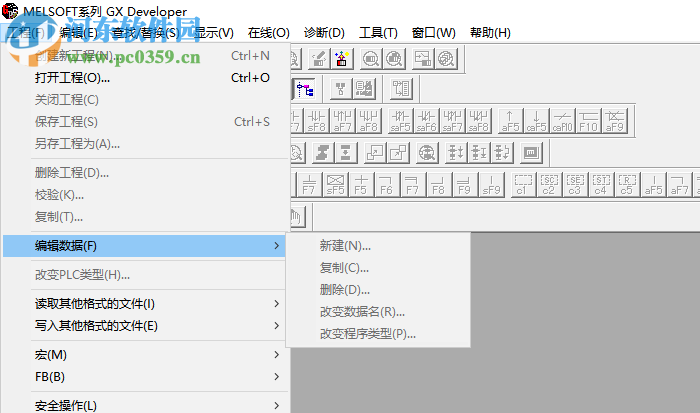The image size is (700, 413).
Task: Click the caF5 down-arrow pulse button
Action: (x=536, y=121)
